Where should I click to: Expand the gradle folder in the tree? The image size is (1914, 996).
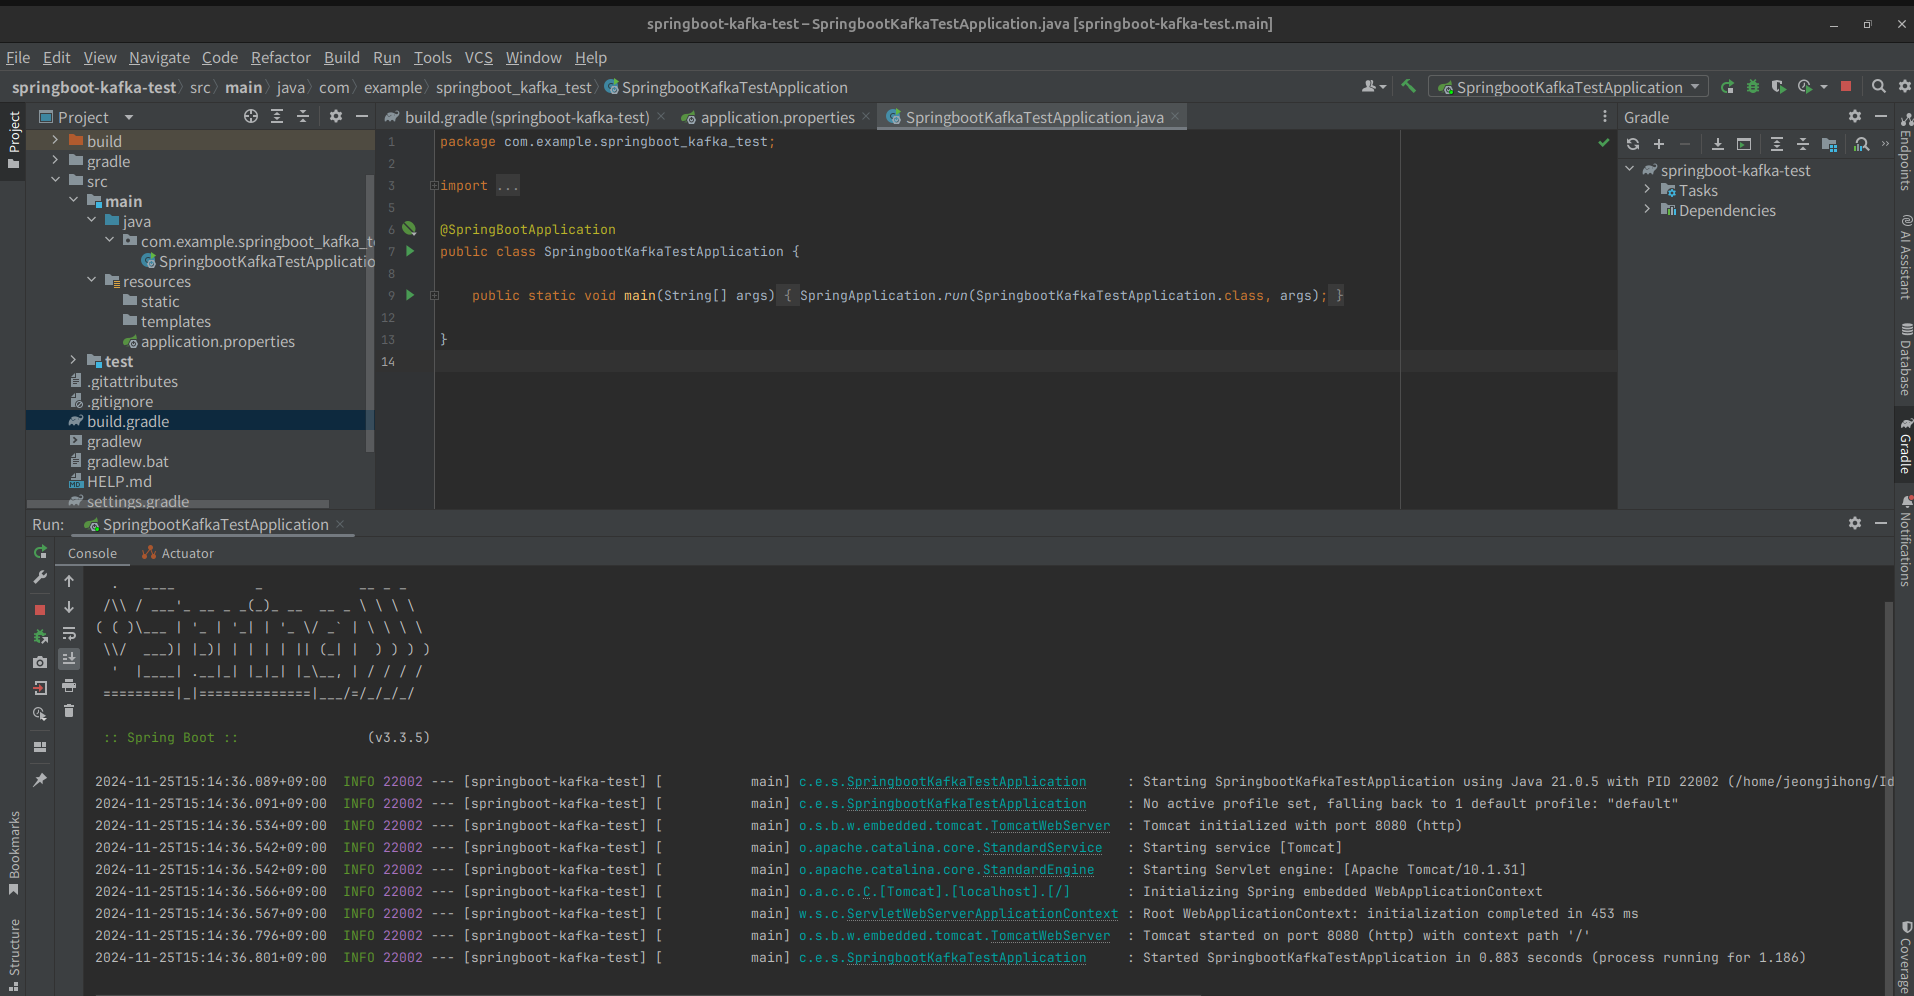pyautogui.click(x=55, y=160)
